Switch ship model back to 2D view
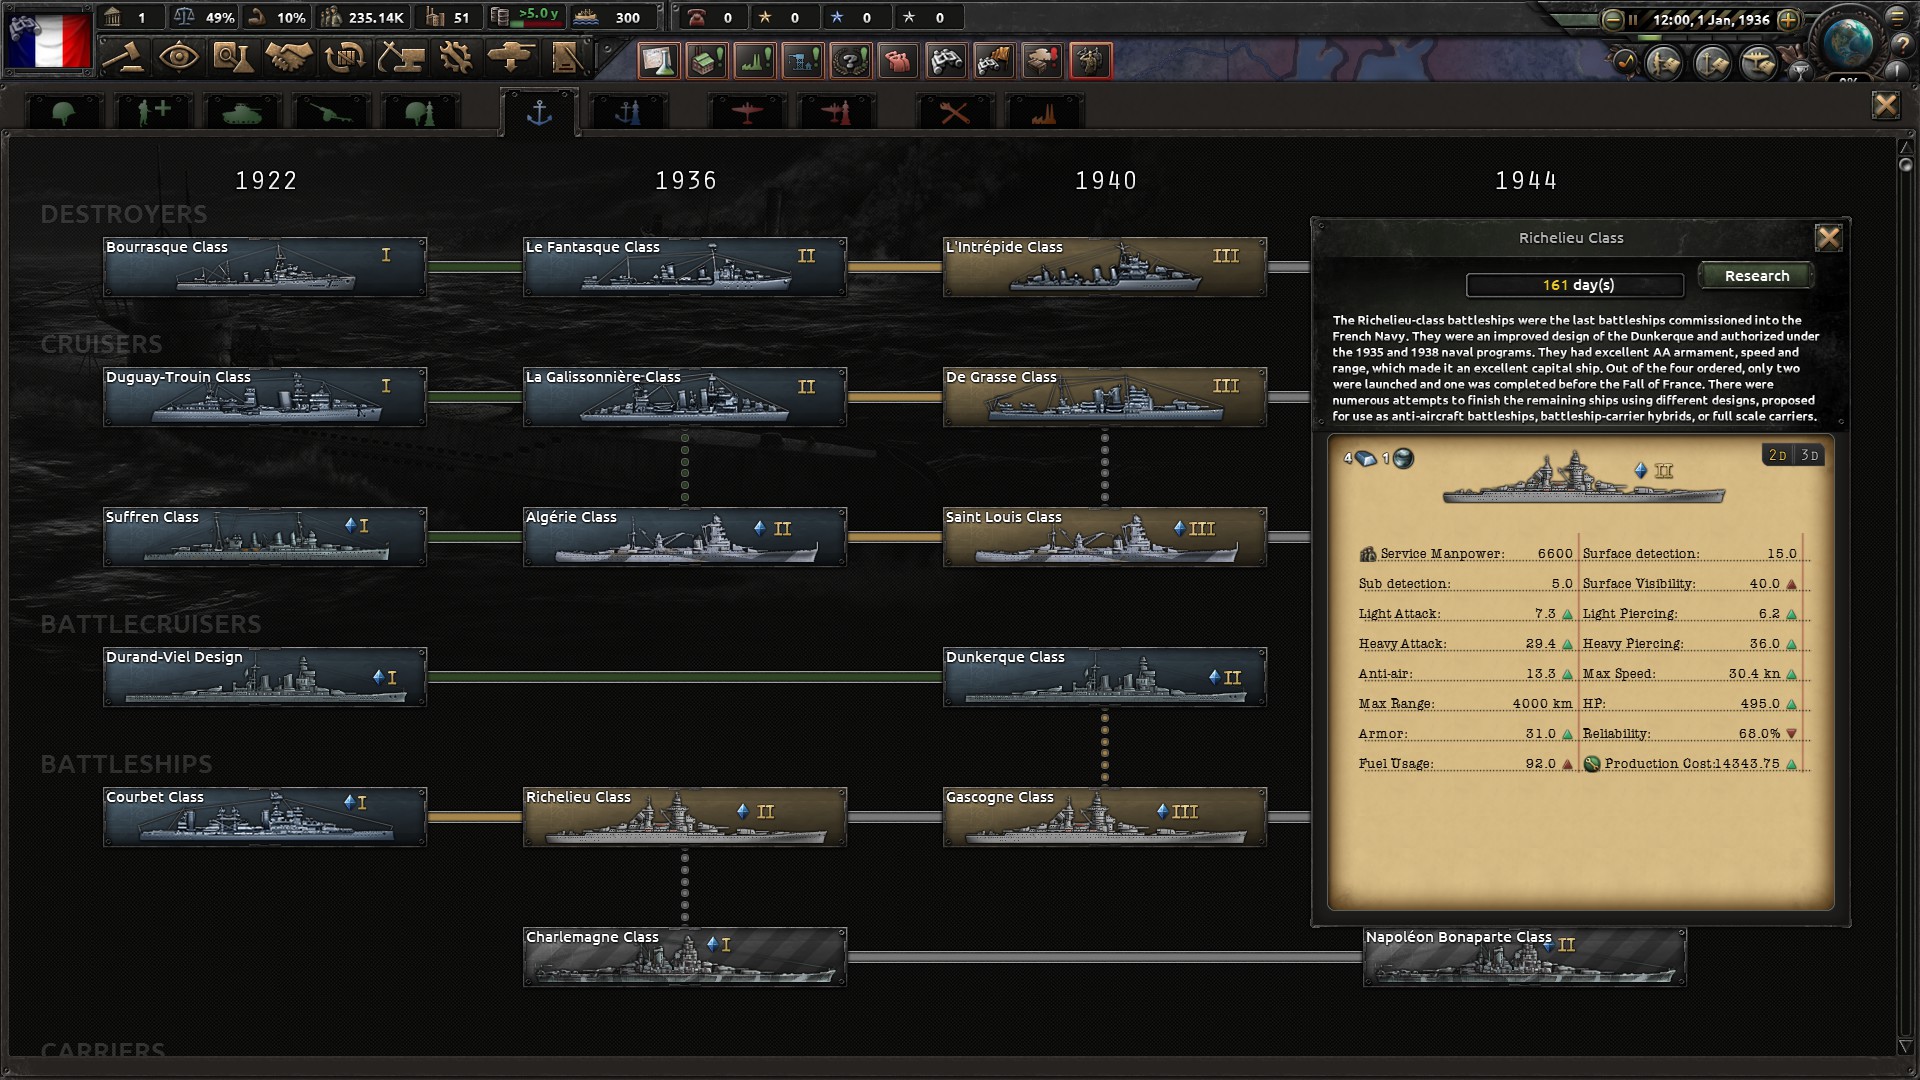 (x=1779, y=454)
